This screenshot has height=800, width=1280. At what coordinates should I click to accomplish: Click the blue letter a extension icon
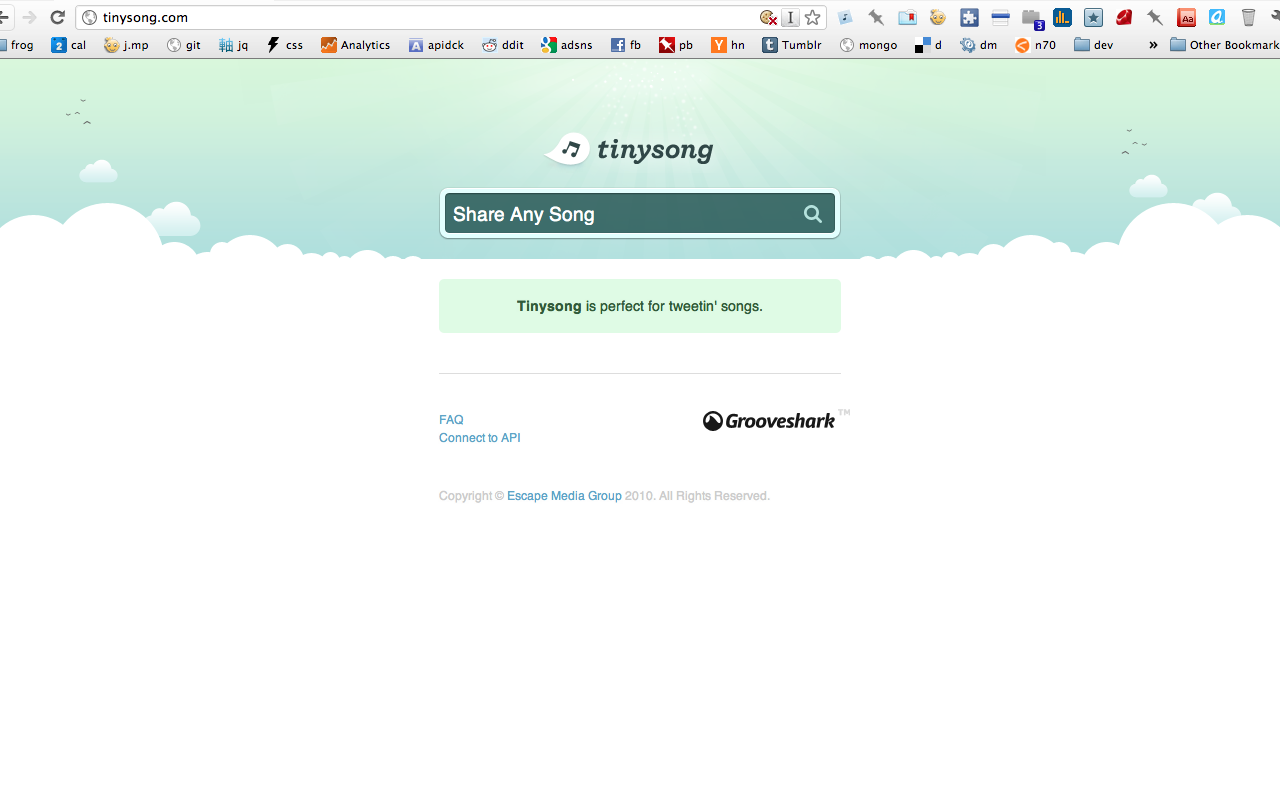pyautogui.click(x=1217, y=17)
